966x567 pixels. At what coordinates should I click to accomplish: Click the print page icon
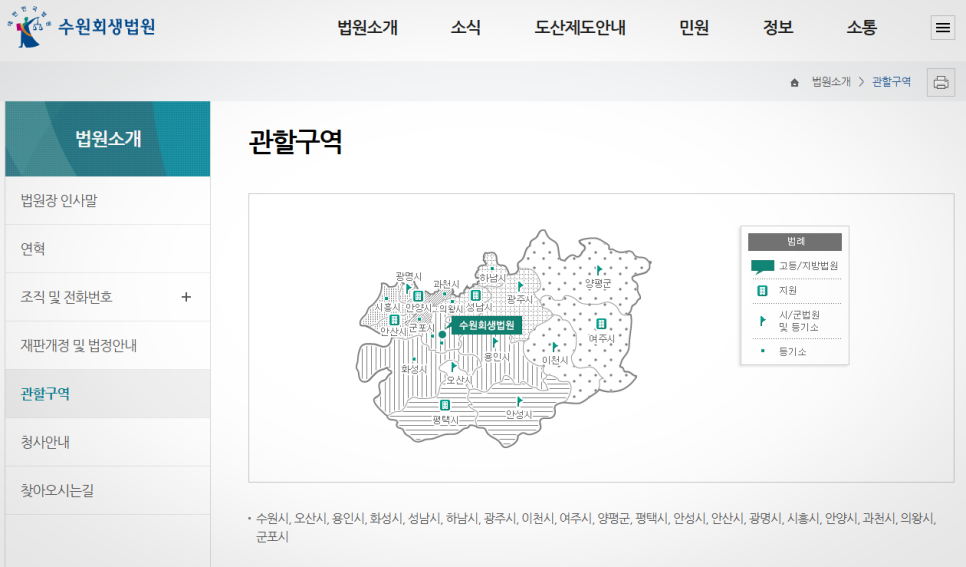coord(940,82)
